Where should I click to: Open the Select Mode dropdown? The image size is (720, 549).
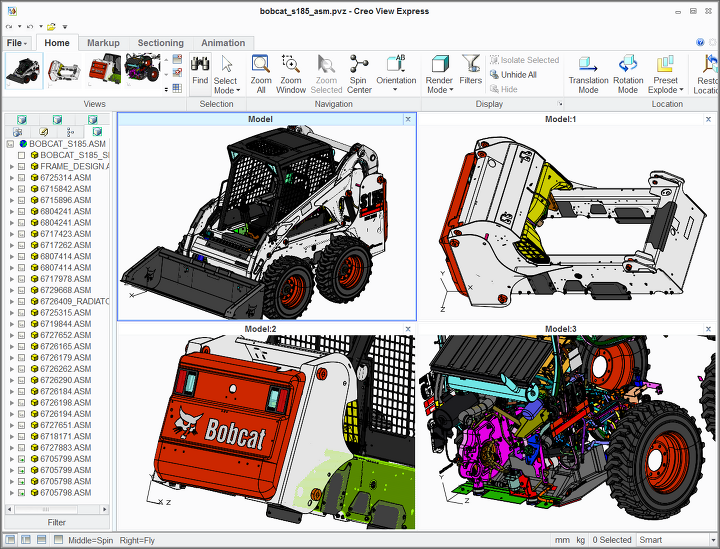point(227,85)
